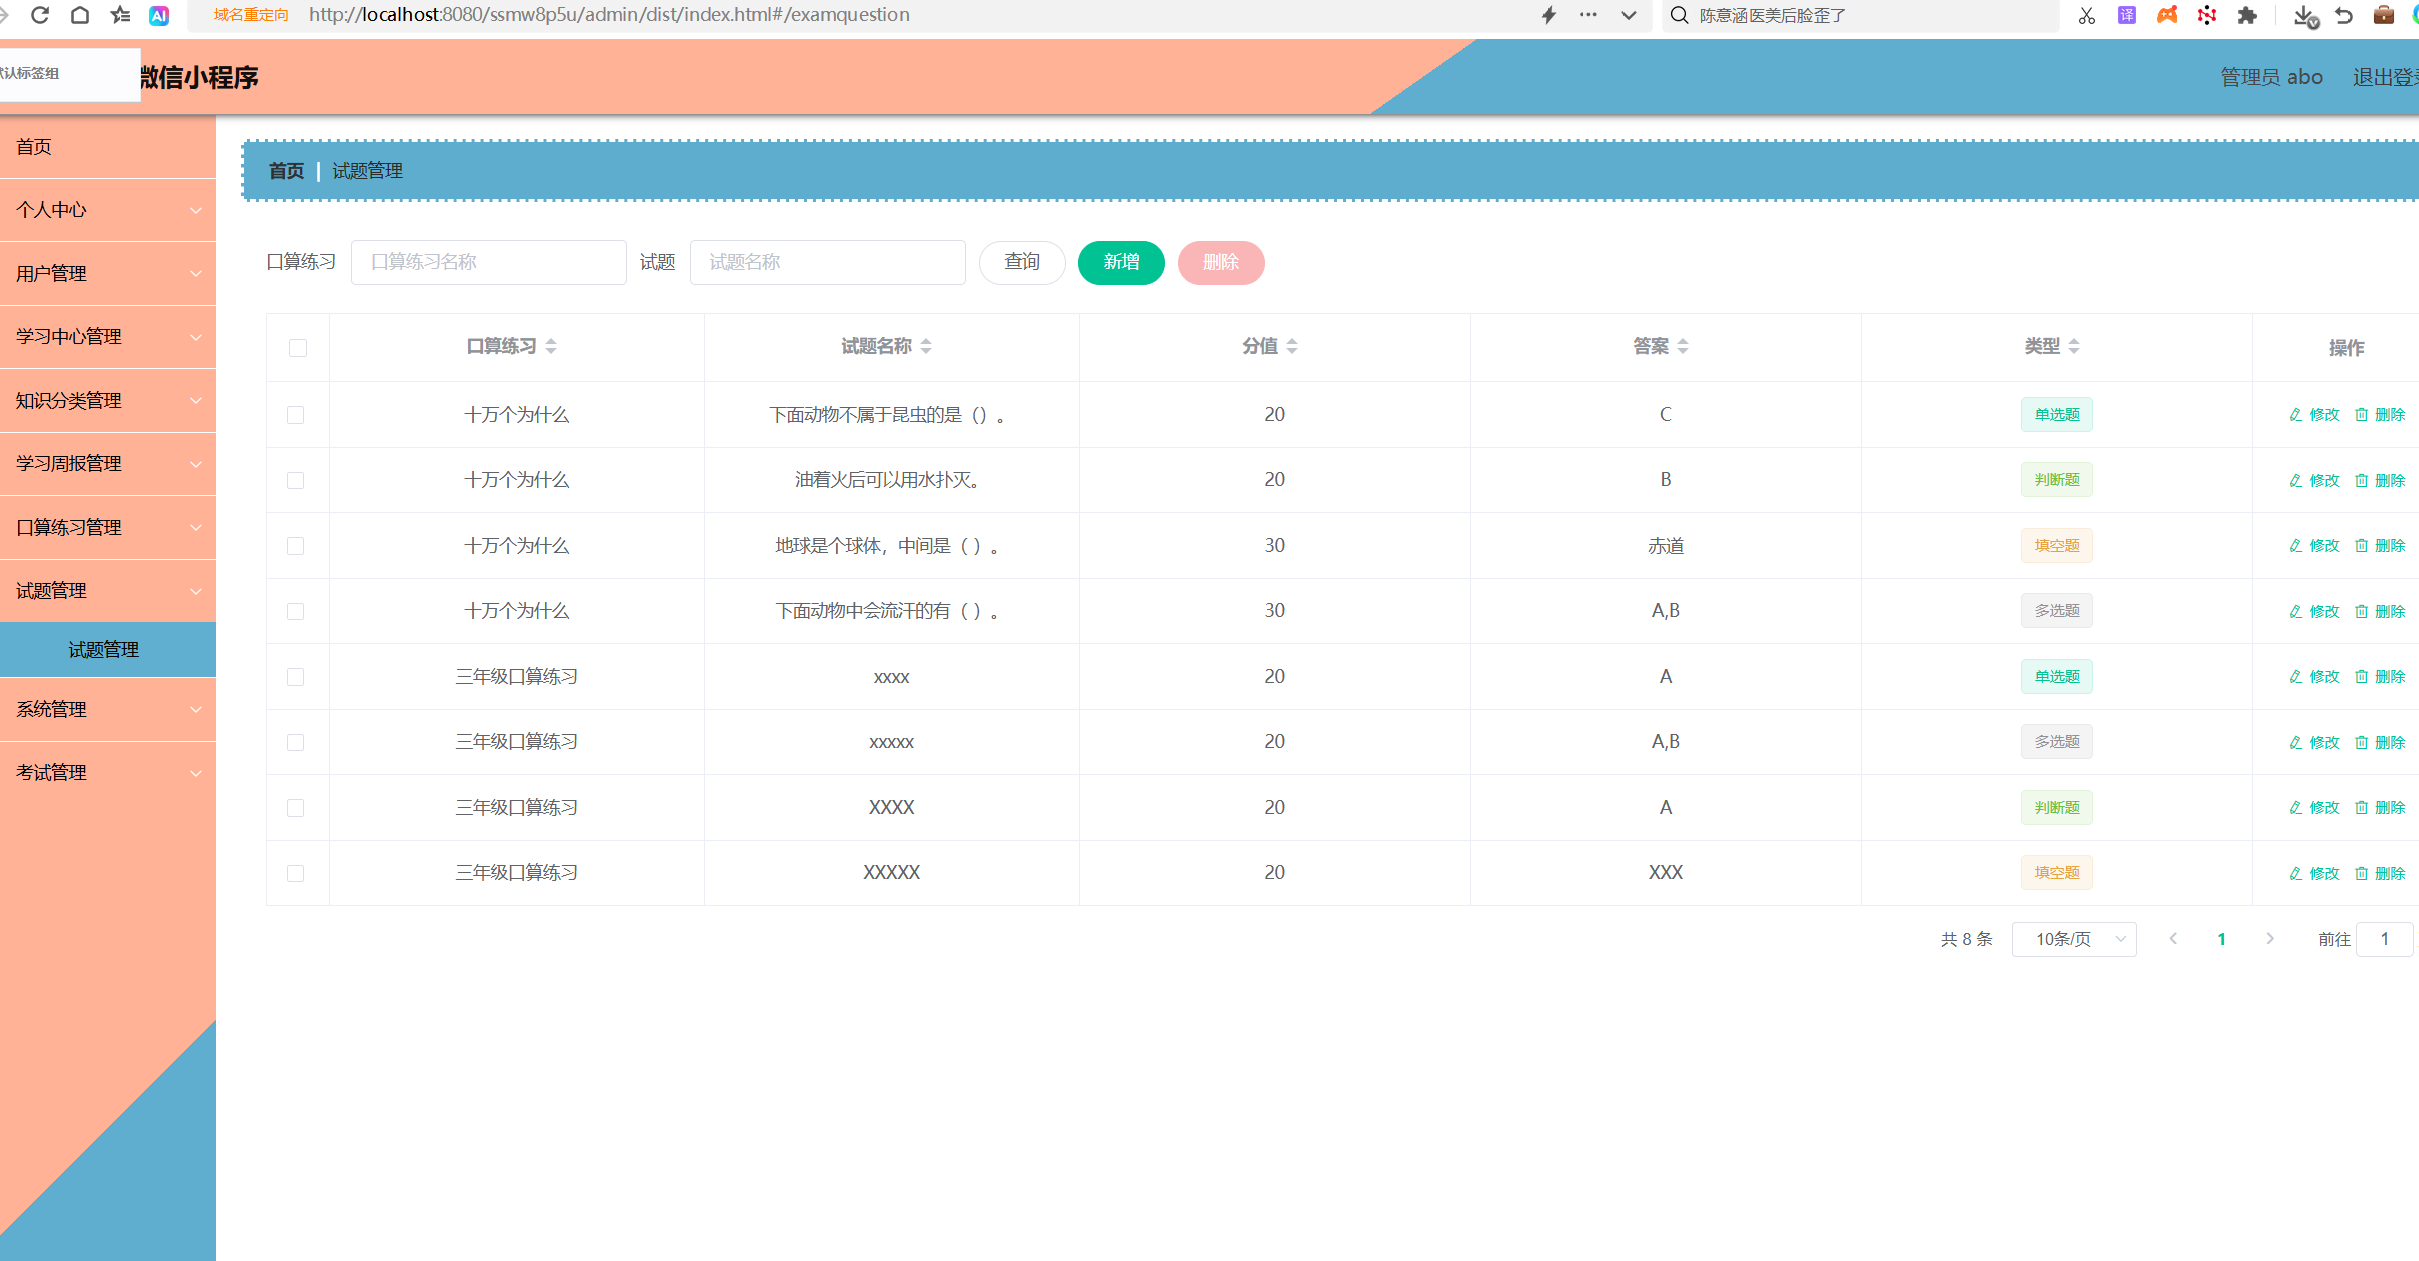The width and height of the screenshot is (2419, 1261).
Task: Focus the 口算练习名称 search field
Action: coord(488,262)
